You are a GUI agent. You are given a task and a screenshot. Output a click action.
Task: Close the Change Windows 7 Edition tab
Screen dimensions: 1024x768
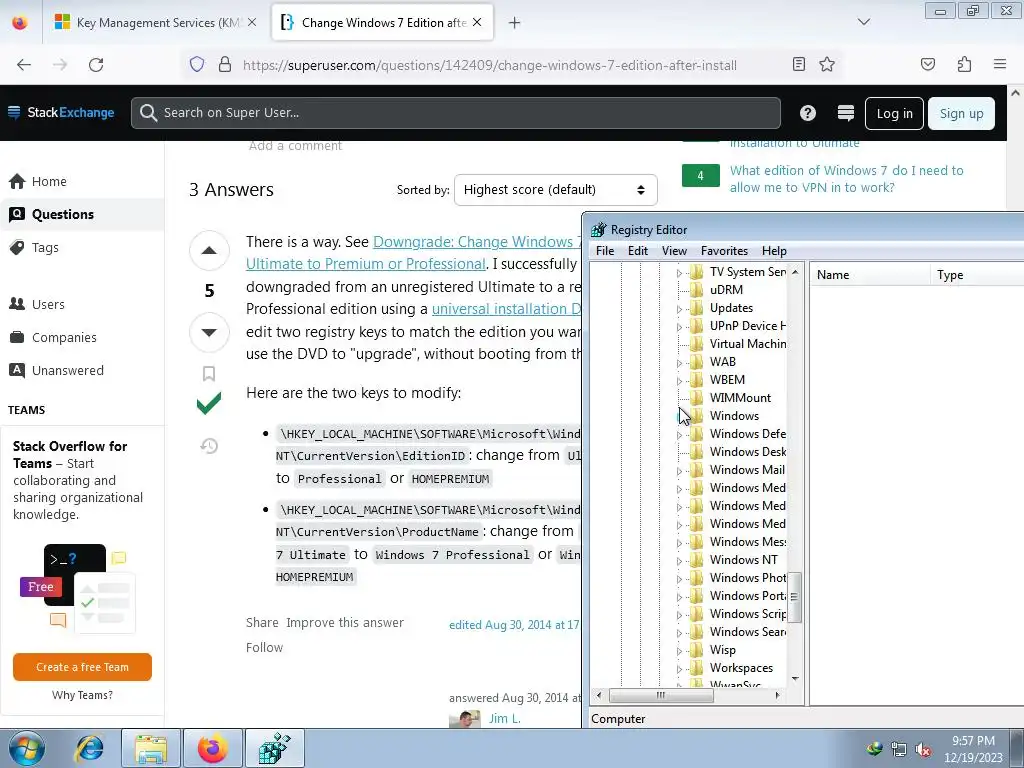click(x=477, y=22)
